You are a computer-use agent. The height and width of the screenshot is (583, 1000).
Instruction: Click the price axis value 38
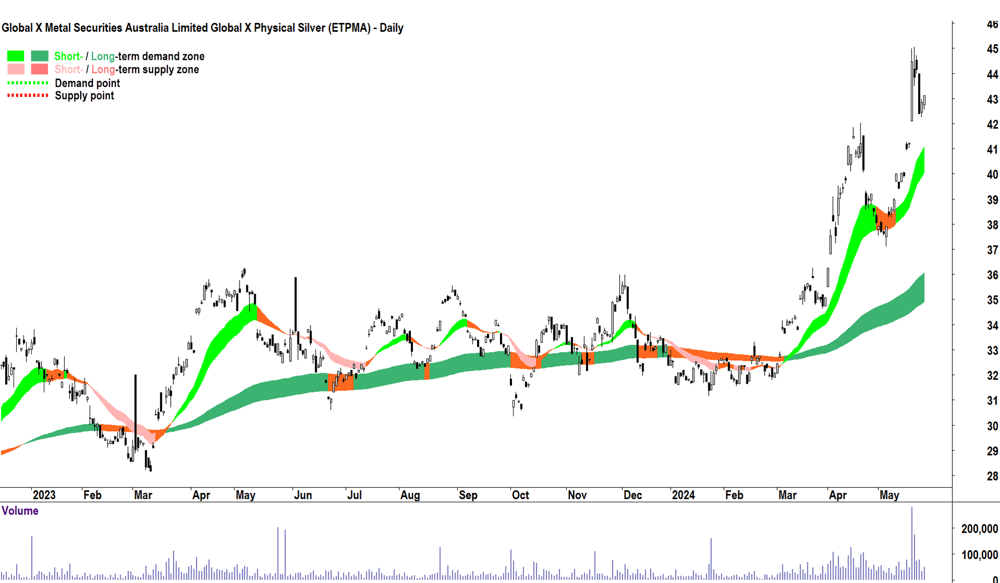click(x=992, y=225)
